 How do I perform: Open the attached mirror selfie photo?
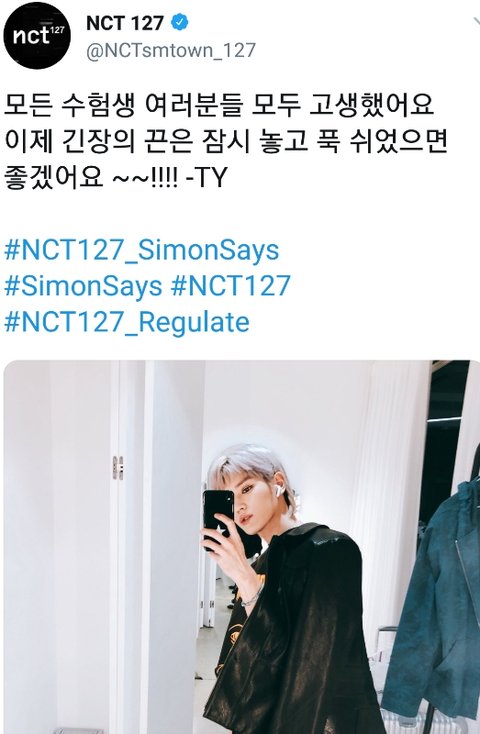point(242,547)
